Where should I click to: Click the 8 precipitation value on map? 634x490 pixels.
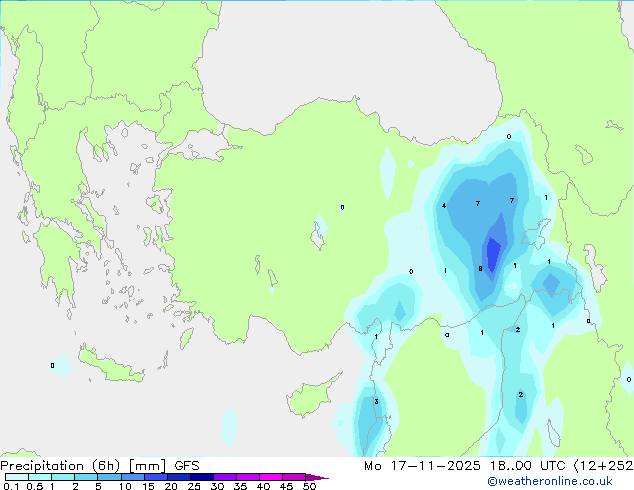click(x=480, y=268)
